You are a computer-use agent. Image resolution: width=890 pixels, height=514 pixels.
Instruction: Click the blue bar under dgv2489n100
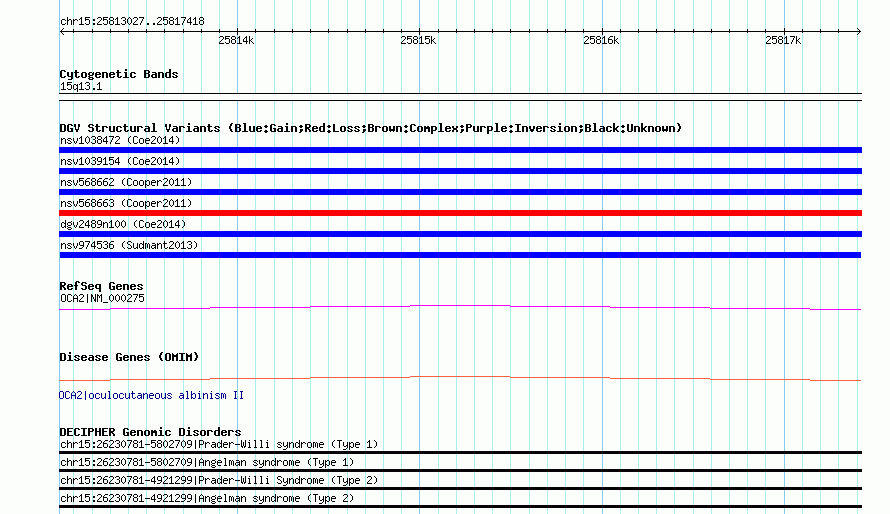tap(460, 234)
